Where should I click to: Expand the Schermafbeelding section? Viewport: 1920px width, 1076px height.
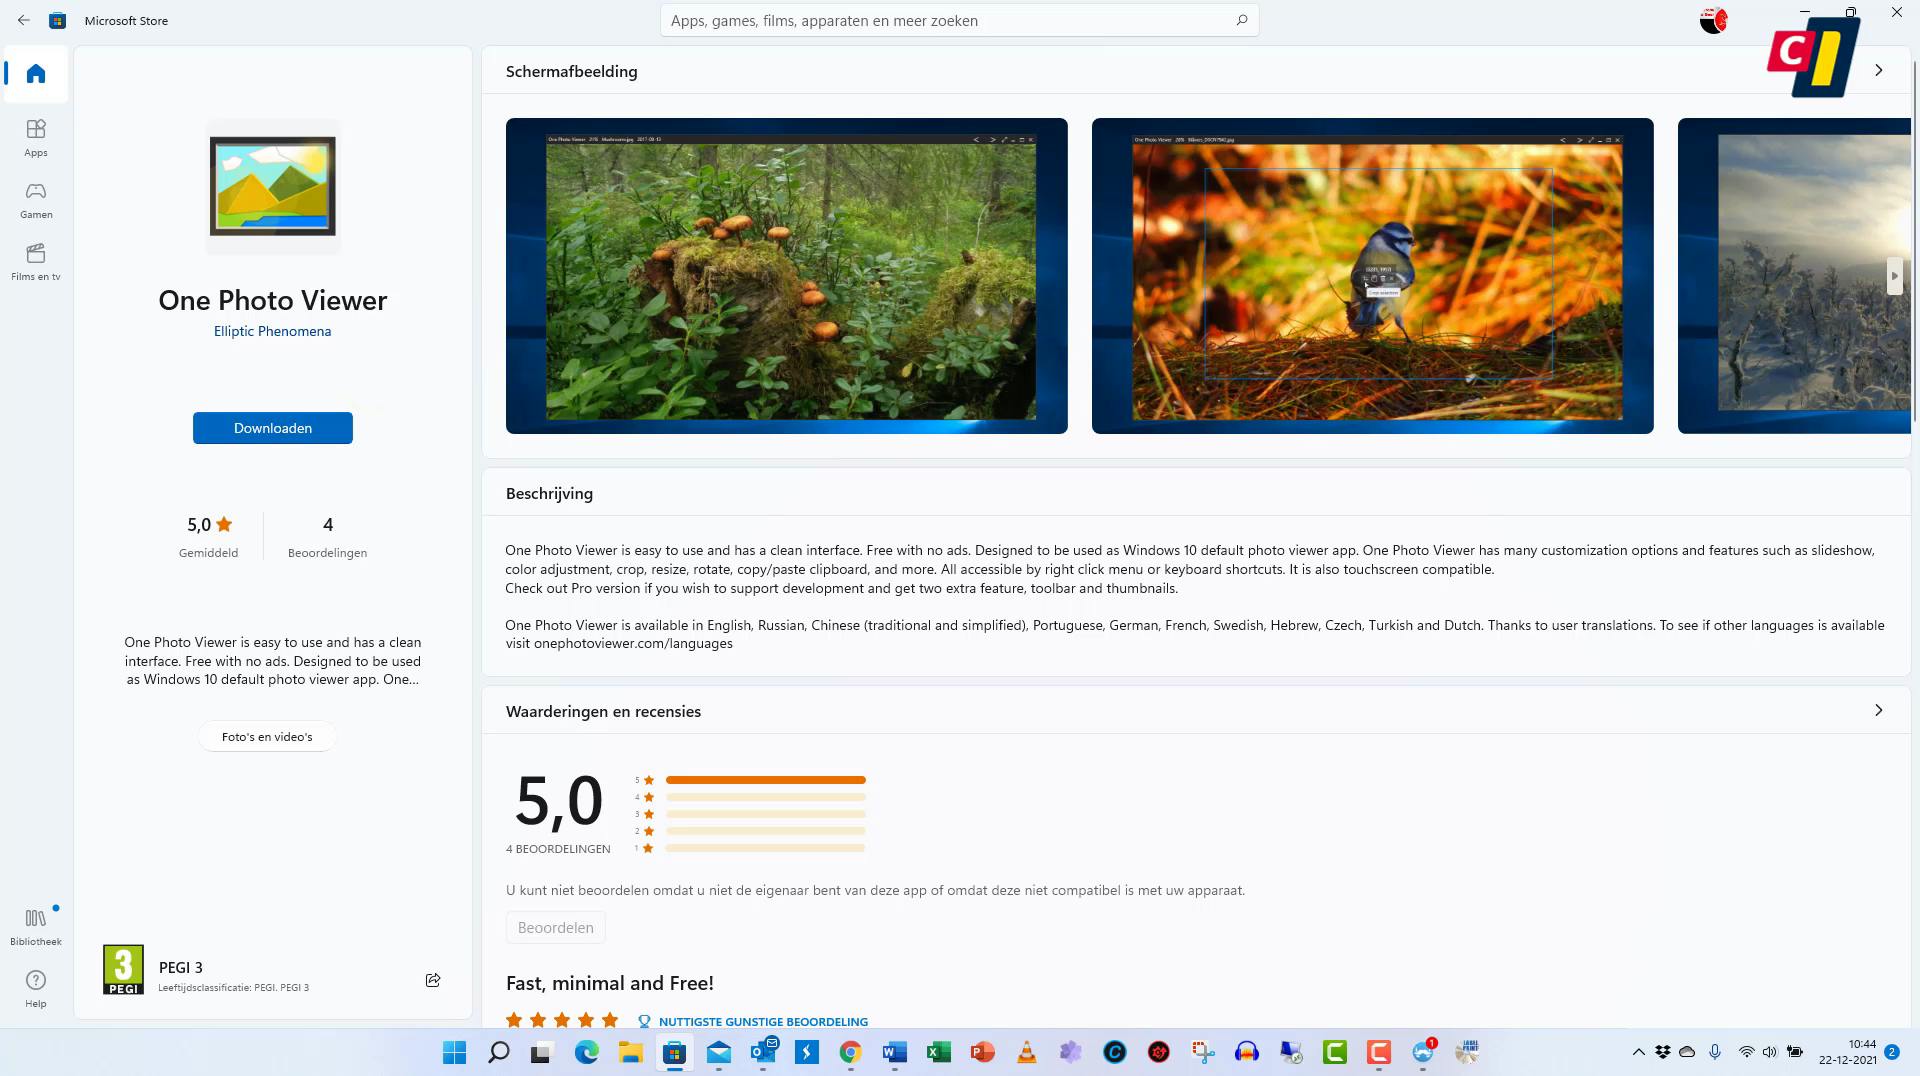1878,70
